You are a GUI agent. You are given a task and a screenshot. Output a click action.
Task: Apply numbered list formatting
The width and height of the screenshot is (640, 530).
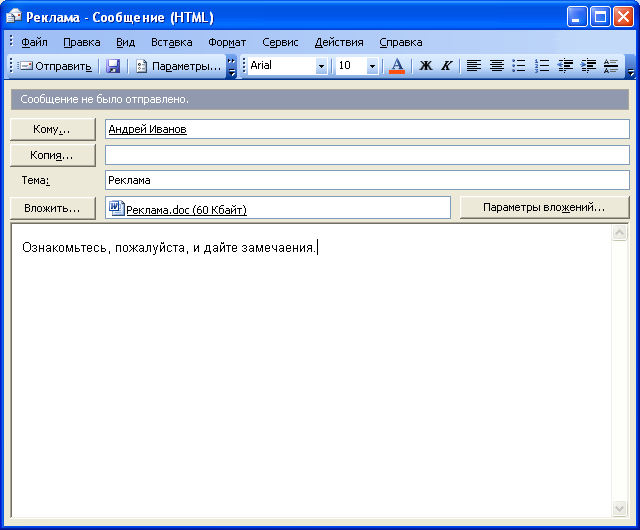[x=542, y=66]
